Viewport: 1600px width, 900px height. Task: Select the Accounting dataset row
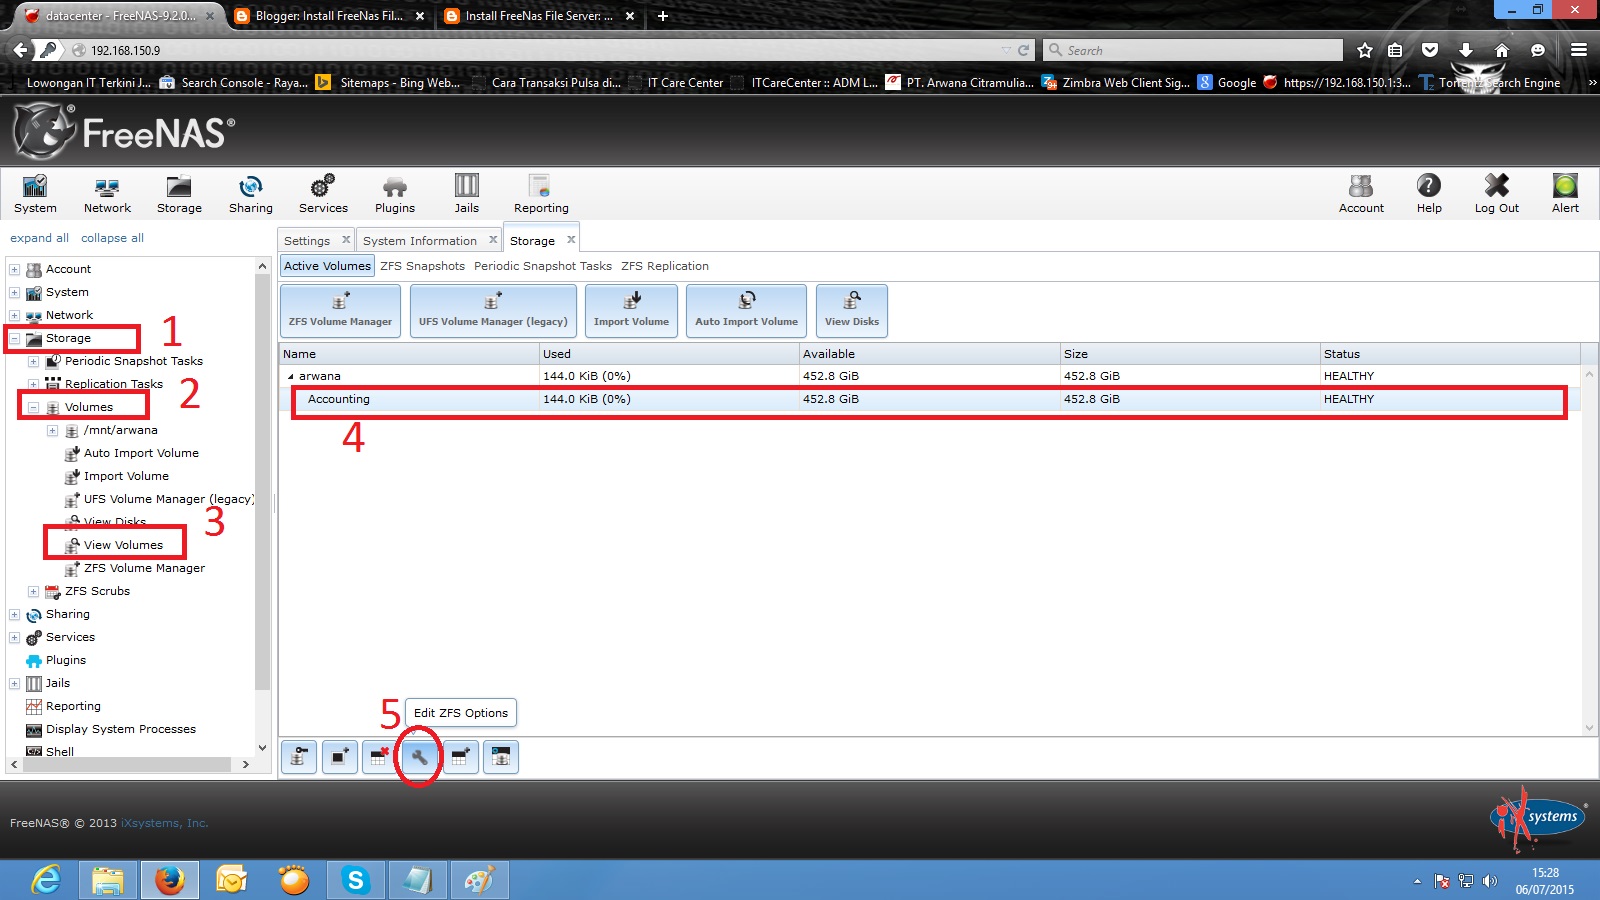(929, 399)
